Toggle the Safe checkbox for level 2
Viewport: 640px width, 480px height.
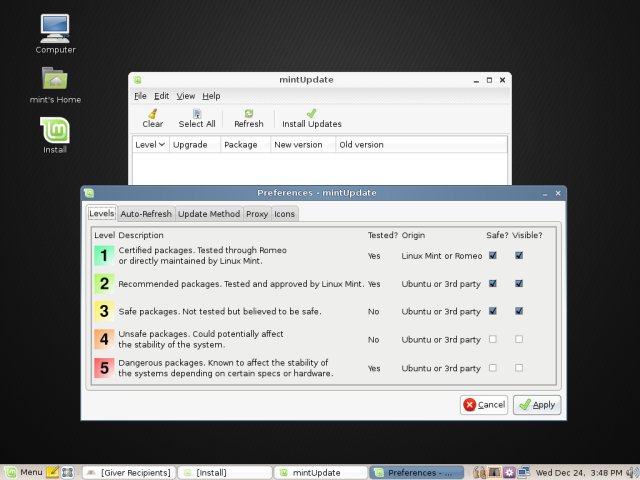click(x=493, y=283)
